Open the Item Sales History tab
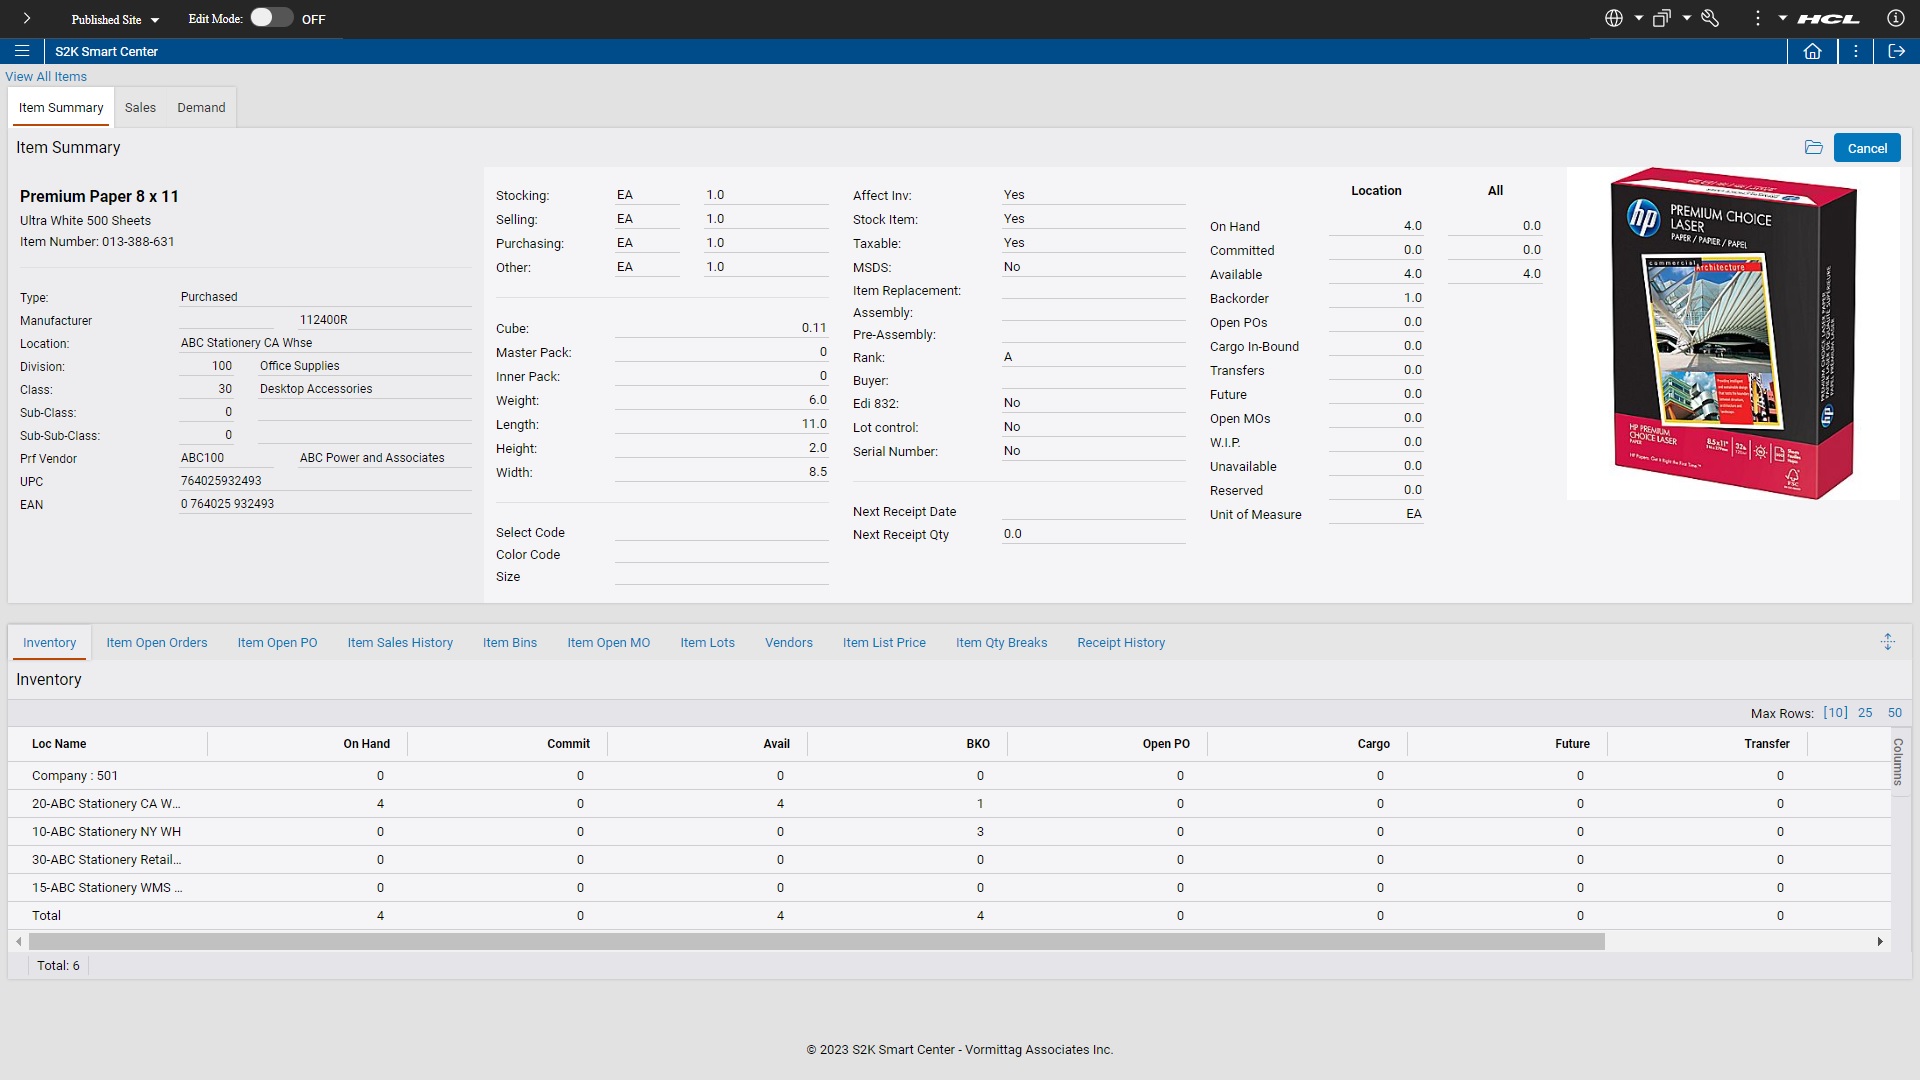The width and height of the screenshot is (1920, 1080). point(400,643)
